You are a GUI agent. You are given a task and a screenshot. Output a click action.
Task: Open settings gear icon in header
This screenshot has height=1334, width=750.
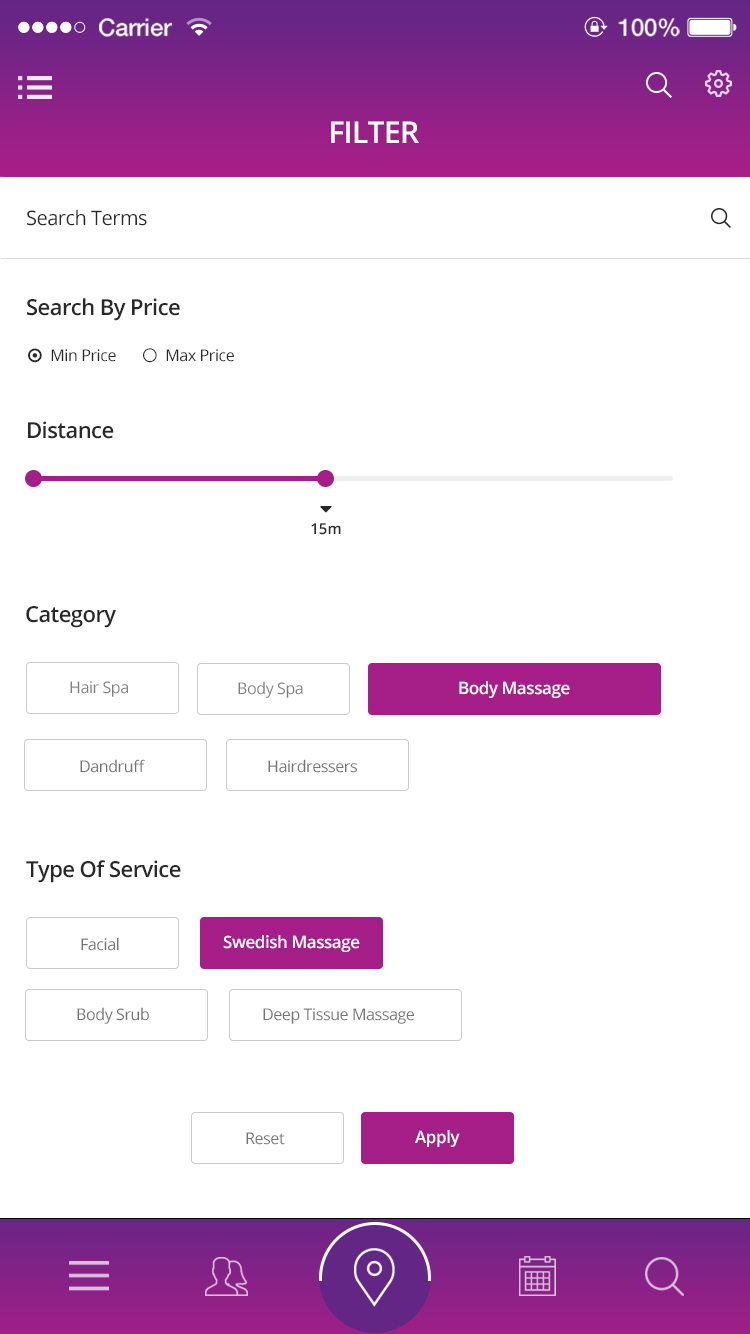point(718,84)
